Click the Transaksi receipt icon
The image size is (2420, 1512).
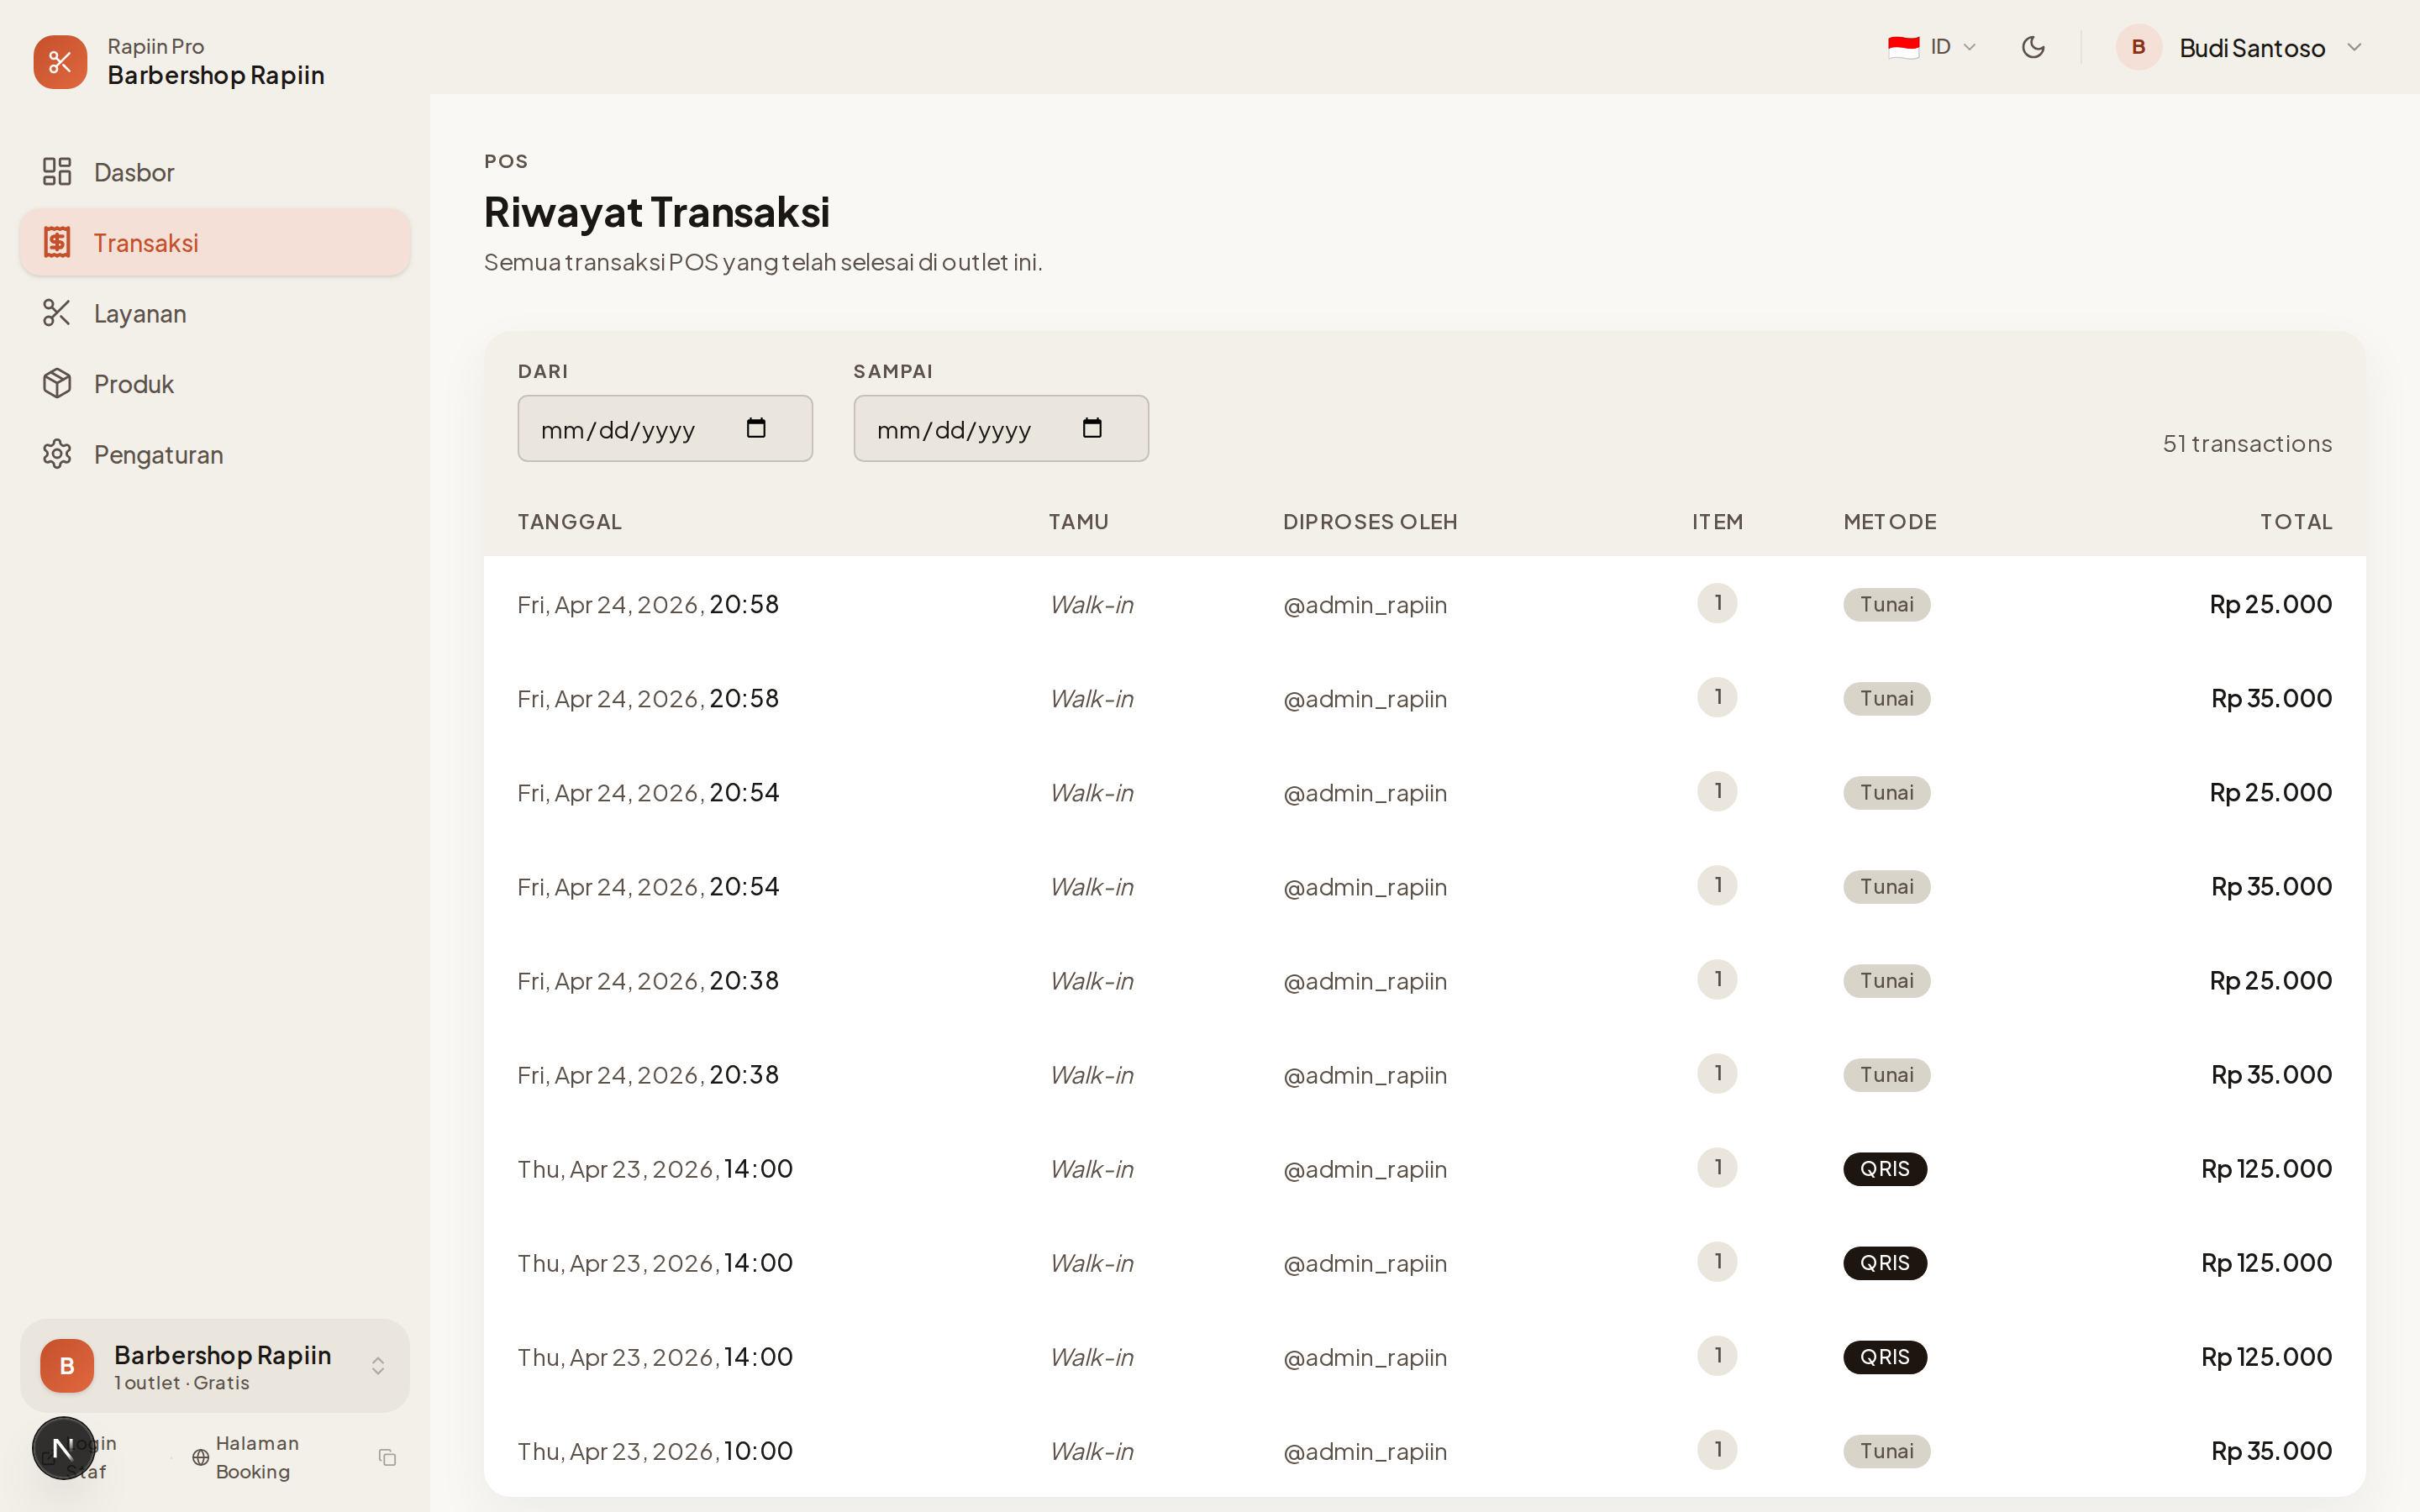click(57, 243)
